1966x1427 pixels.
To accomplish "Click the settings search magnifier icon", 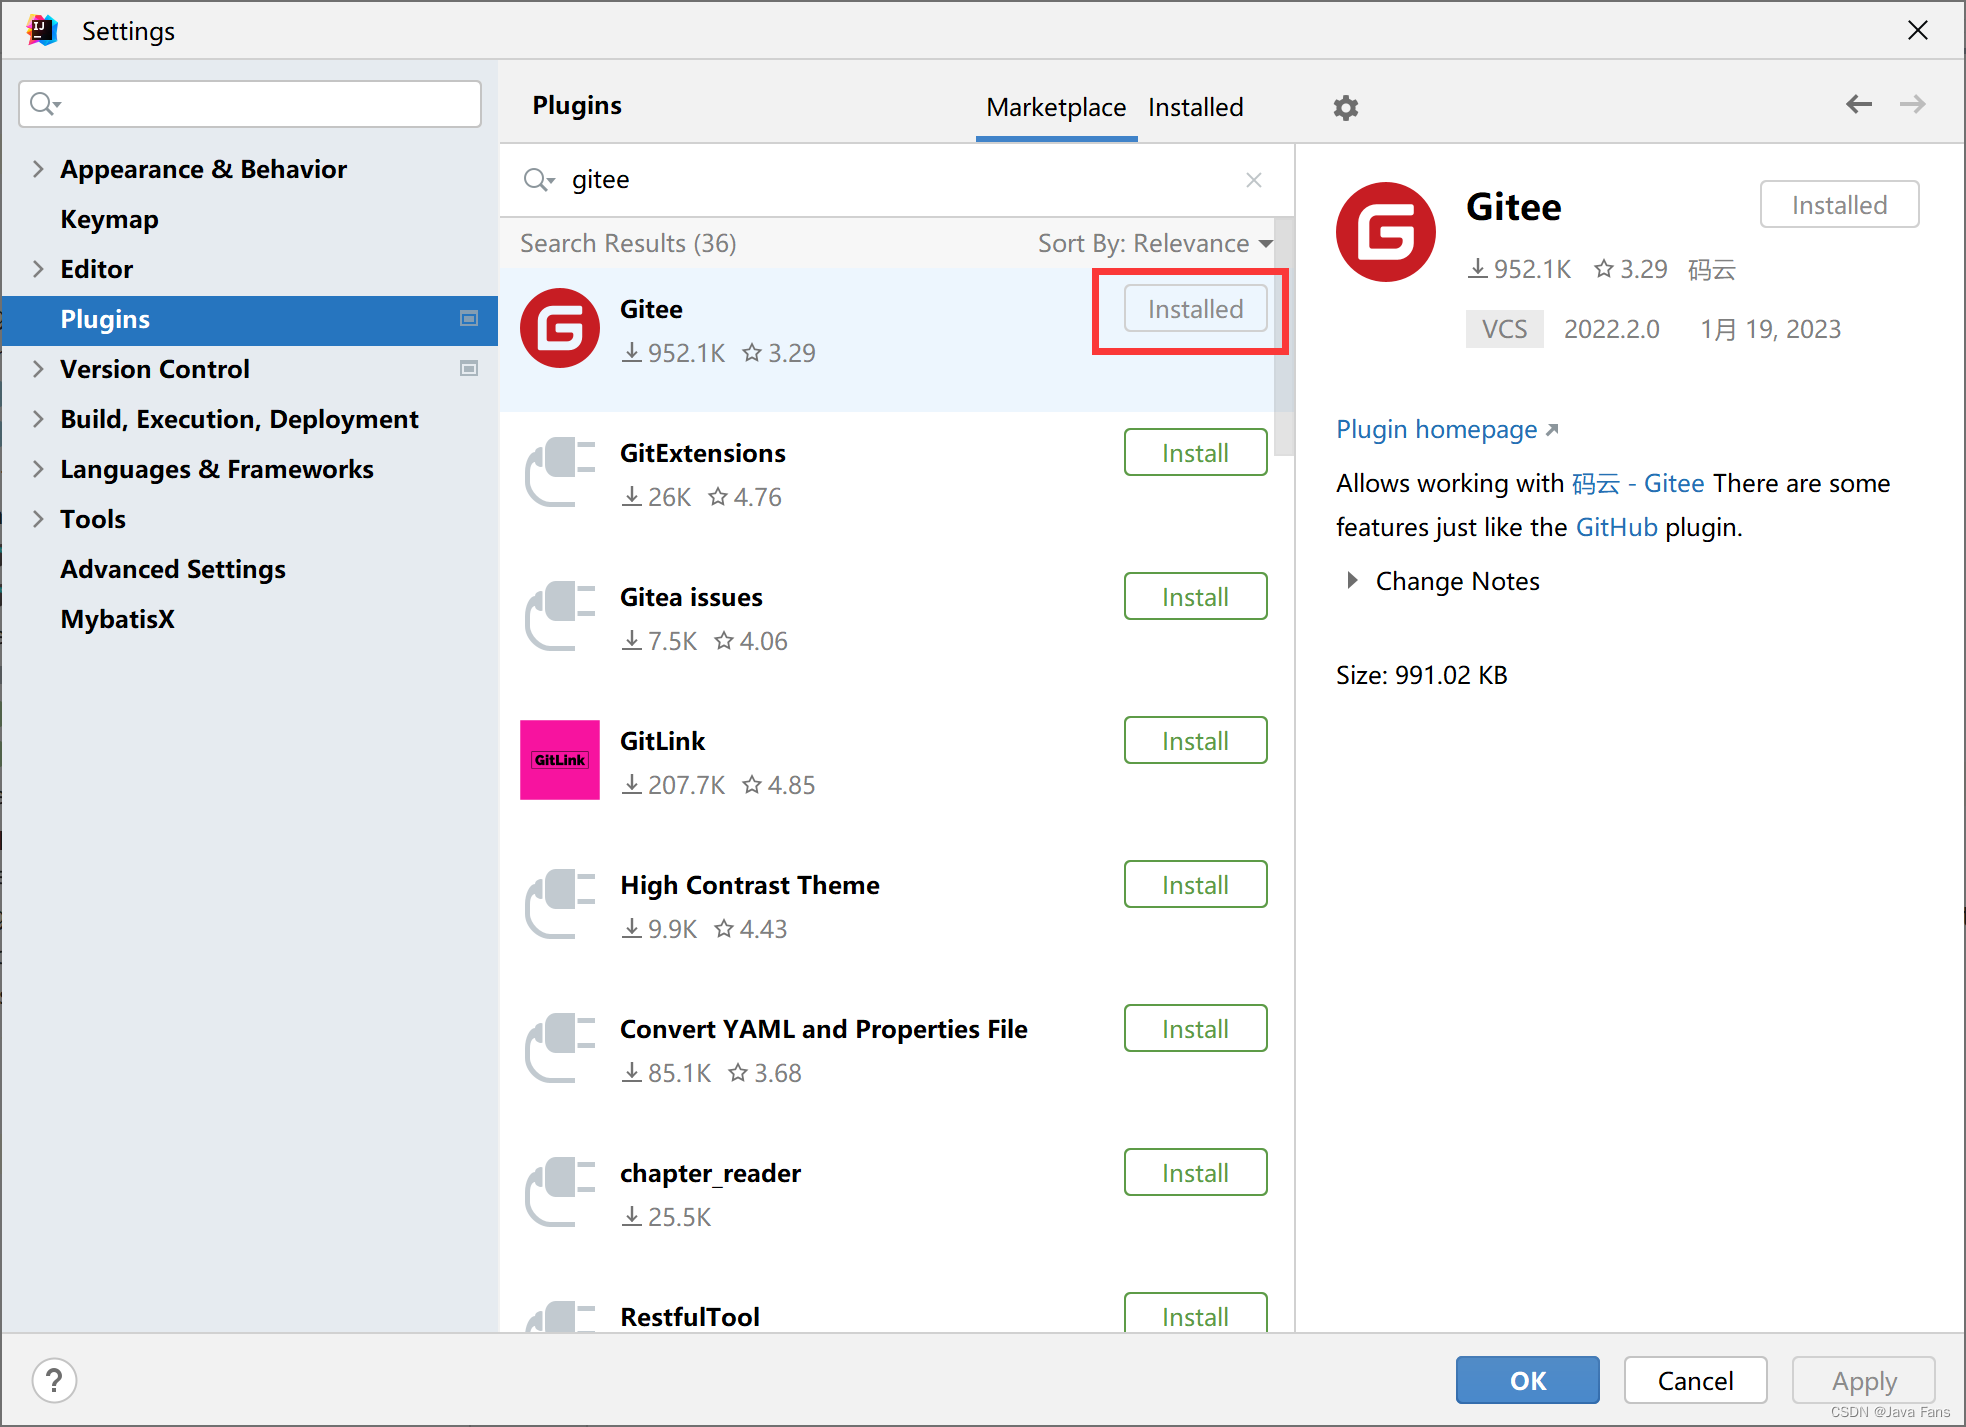I will [45, 104].
